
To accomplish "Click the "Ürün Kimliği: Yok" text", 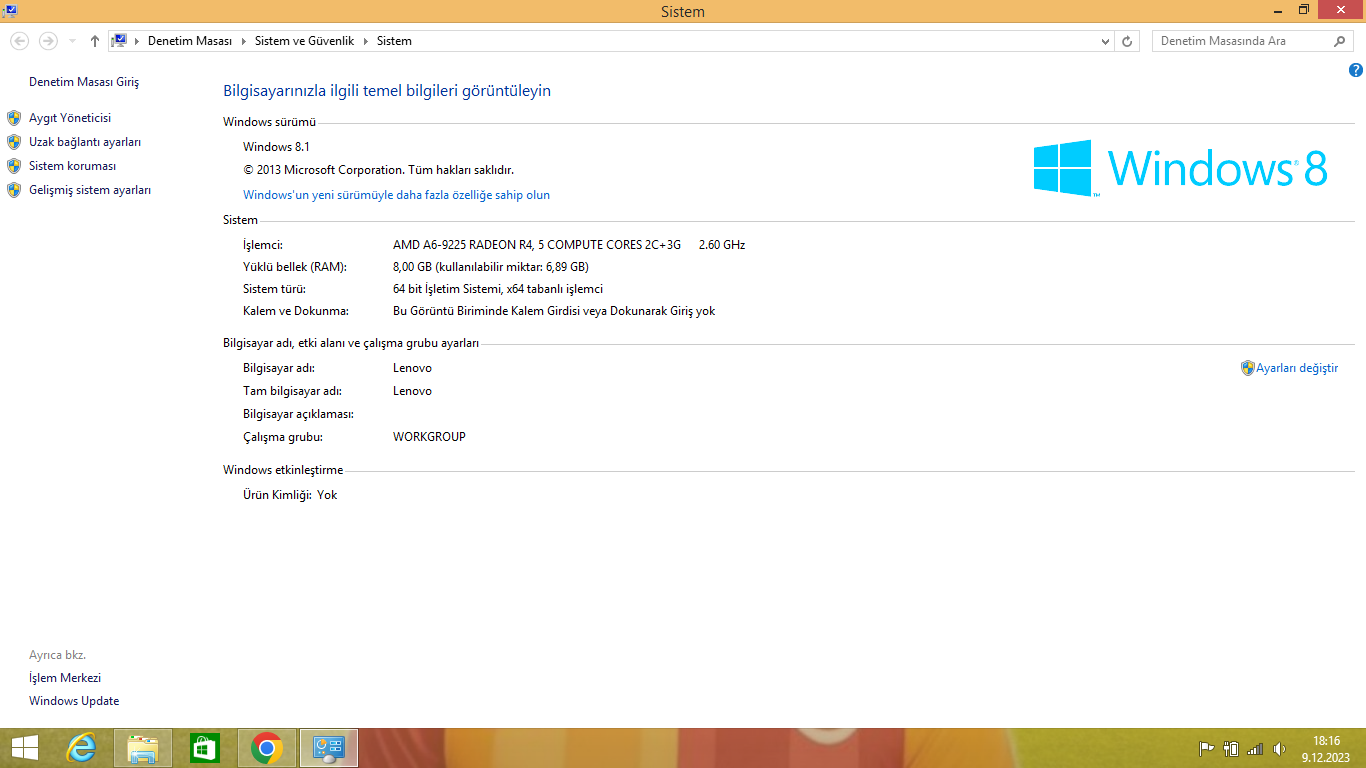I will (x=290, y=495).
